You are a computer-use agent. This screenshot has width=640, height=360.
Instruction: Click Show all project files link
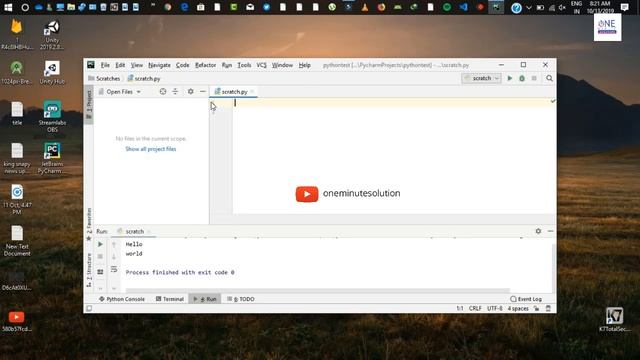point(151,149)
